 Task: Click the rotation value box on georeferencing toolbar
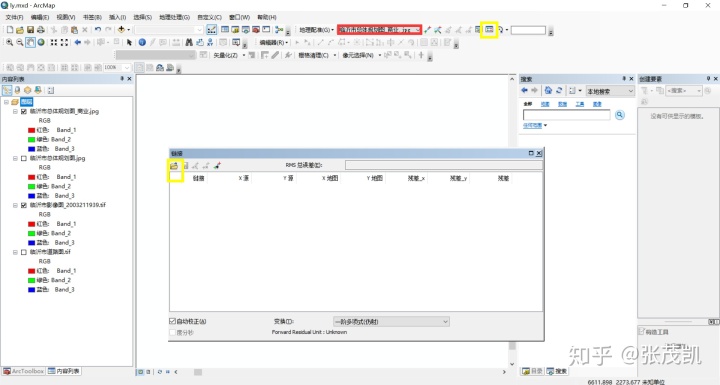click(x=528, y=30)
